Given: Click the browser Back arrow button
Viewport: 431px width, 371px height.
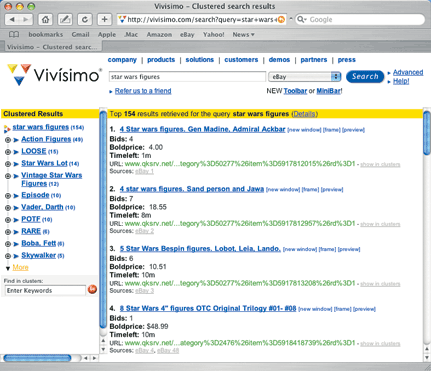Looking at the screenshot, I should (12, 19).
